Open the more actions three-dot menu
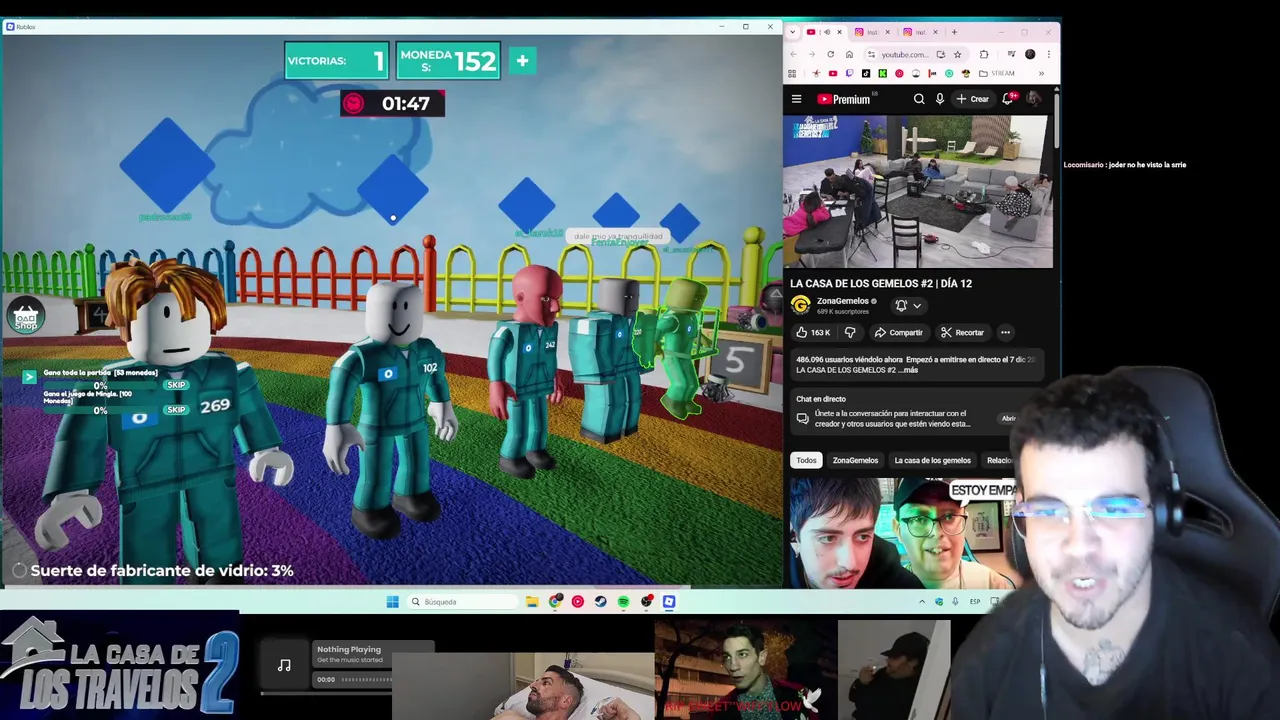 1005,332
